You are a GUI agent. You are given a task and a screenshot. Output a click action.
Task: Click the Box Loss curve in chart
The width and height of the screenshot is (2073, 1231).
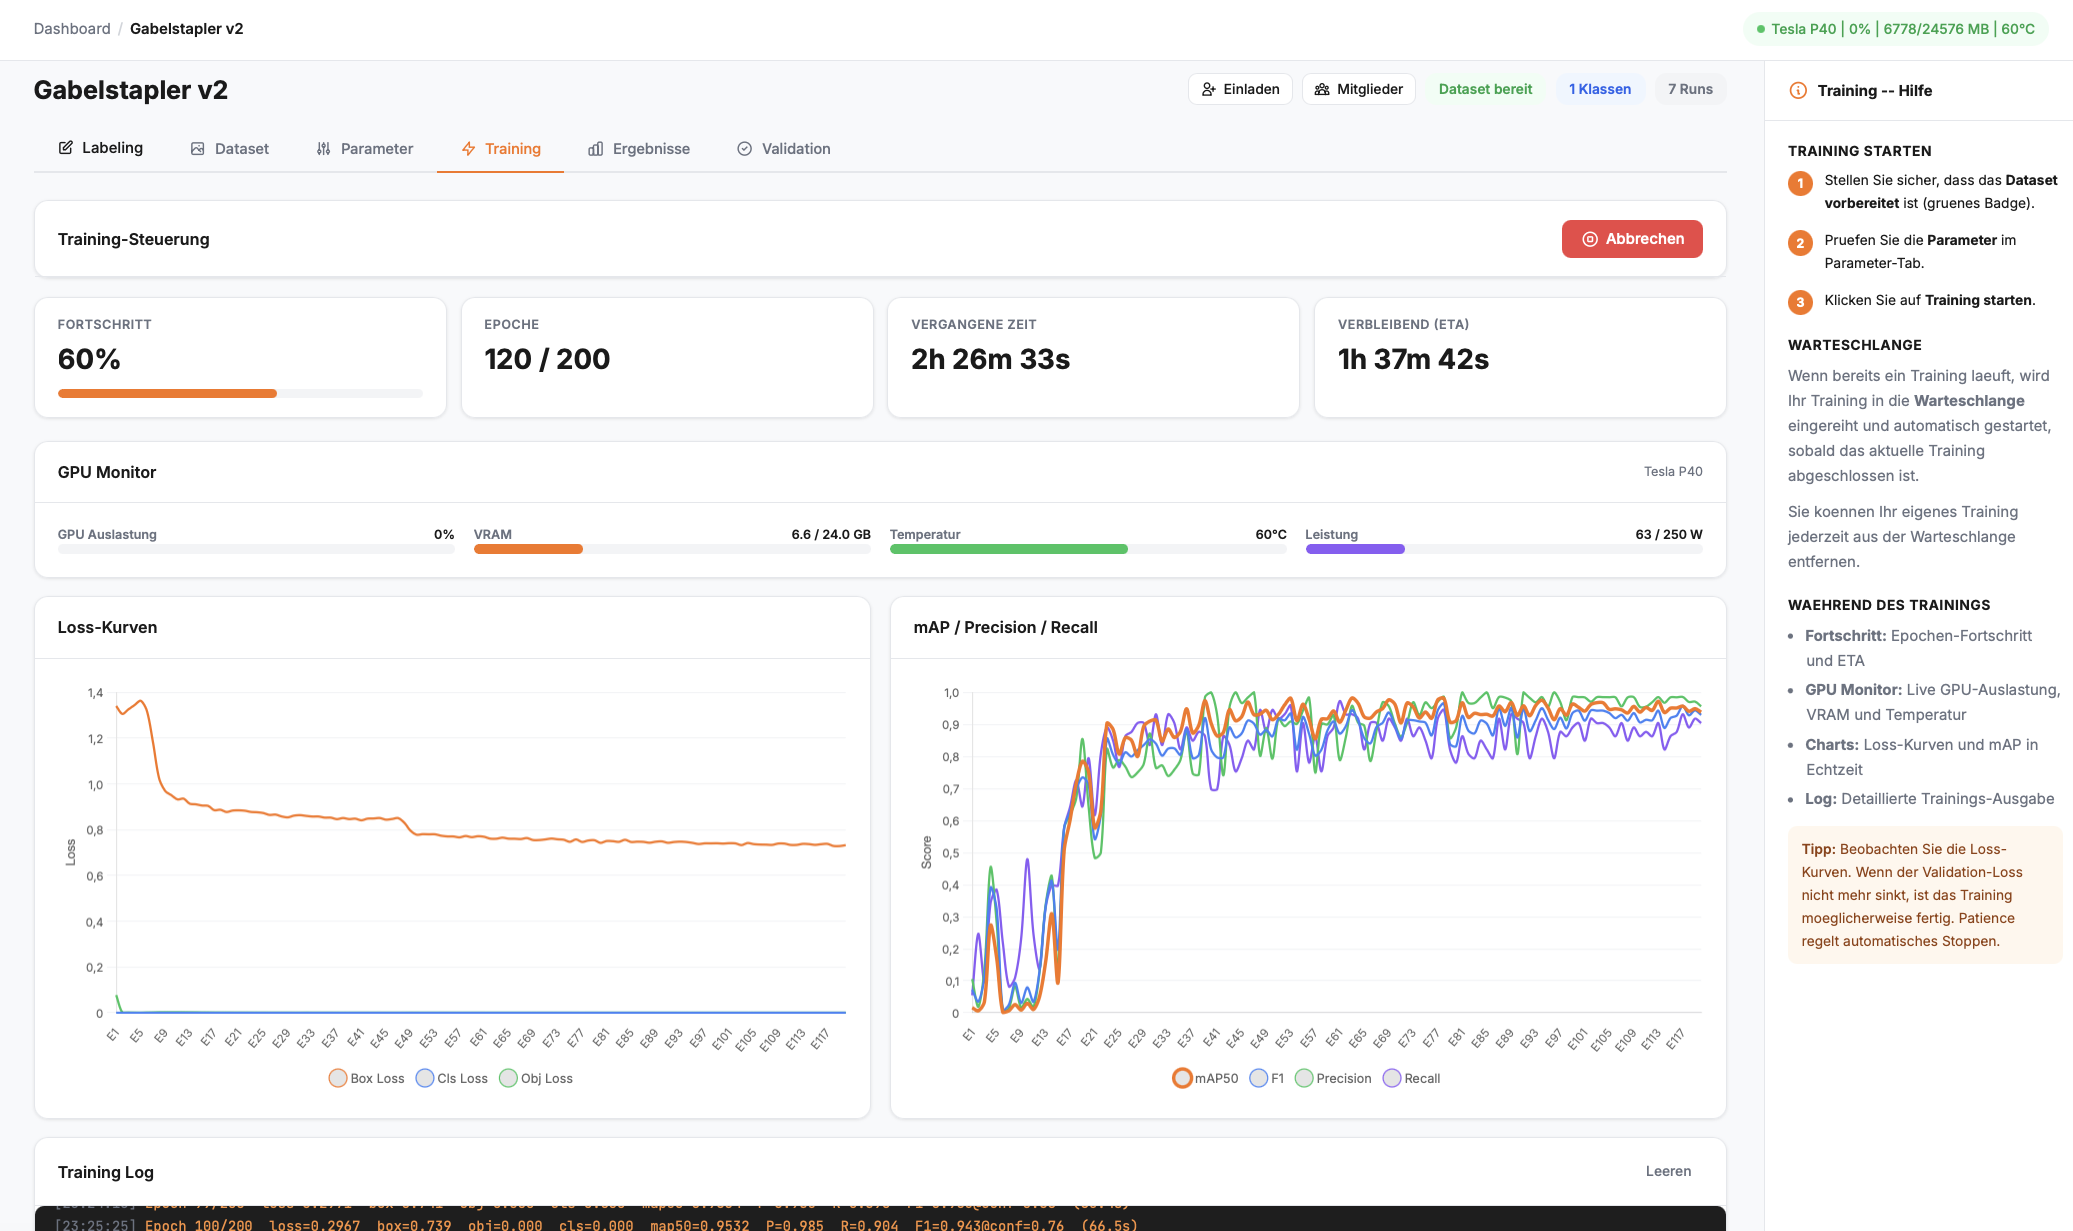(x=480, y=836)
